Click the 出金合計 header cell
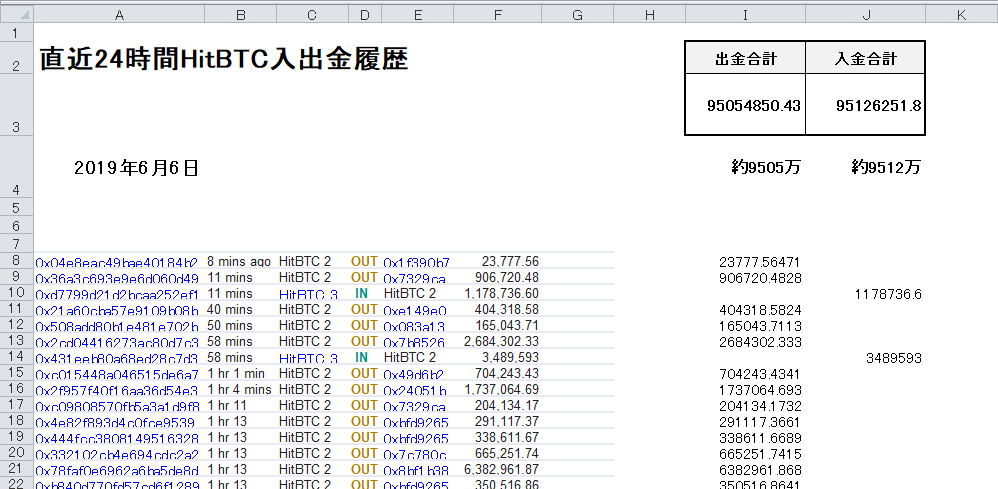Image resolution: width=998 pixels, height=489 pixels. pos(745,59)
